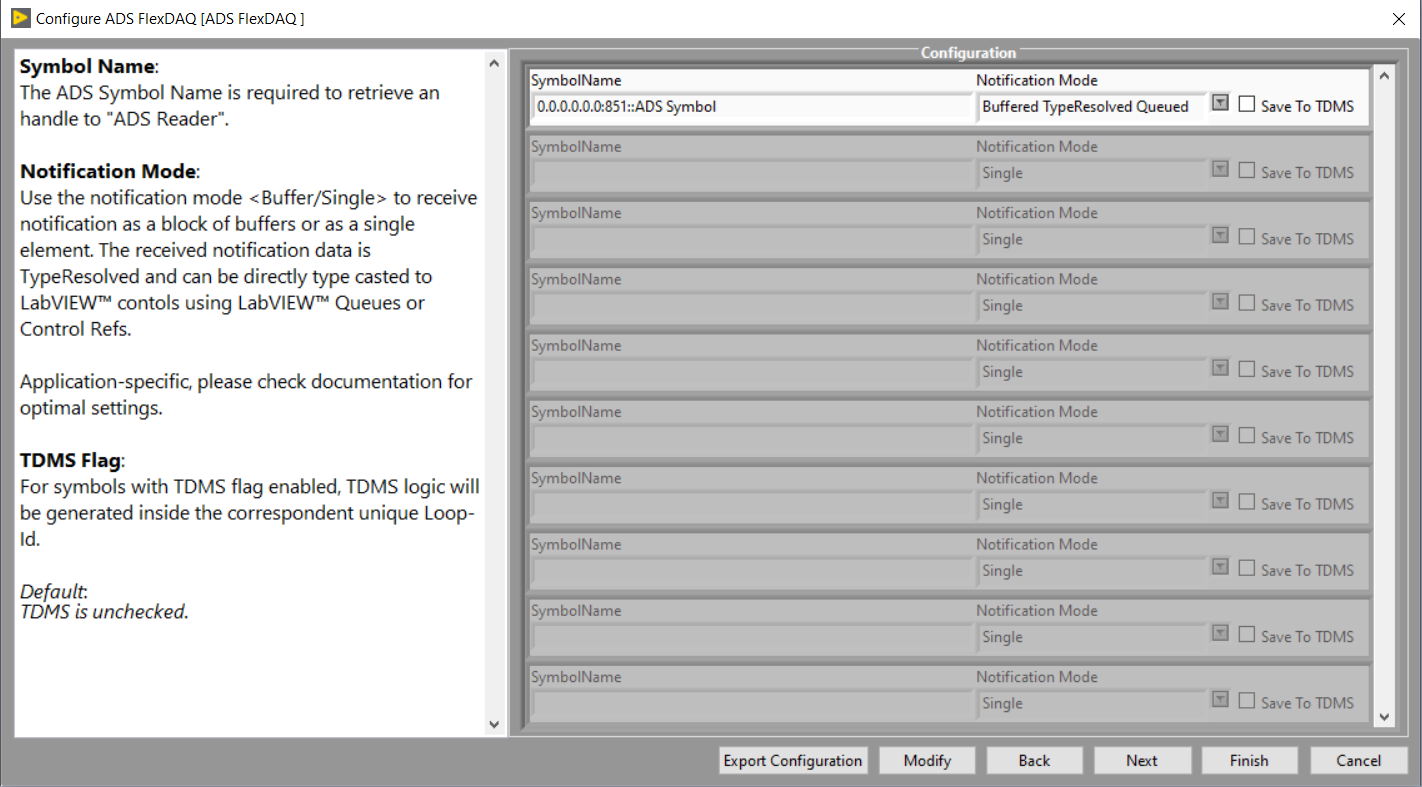The image size is (1422, 787).
Task: Open the Buffered TypeResolved Queued dropdown arrow
Action: pos(1220,103)
